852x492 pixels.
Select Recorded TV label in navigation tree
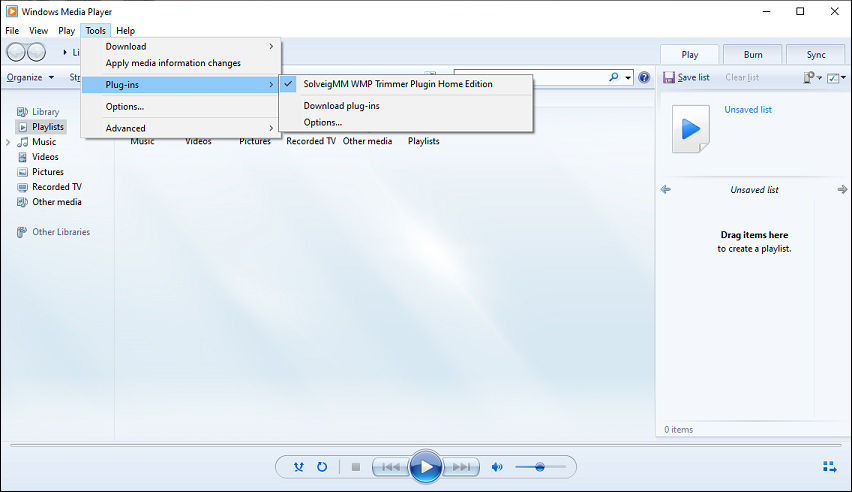tap(57, 186)
